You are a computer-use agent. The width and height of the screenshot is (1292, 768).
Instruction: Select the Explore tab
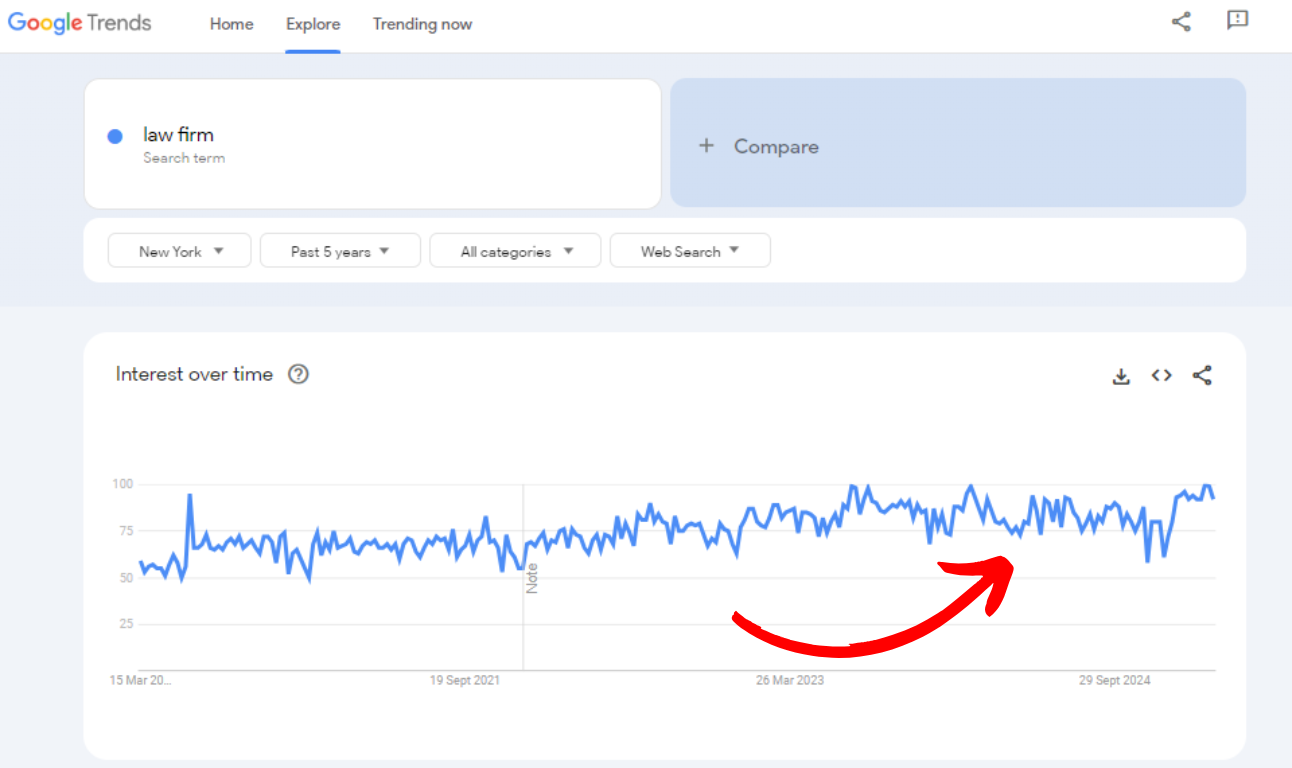[x=313, y=24]
